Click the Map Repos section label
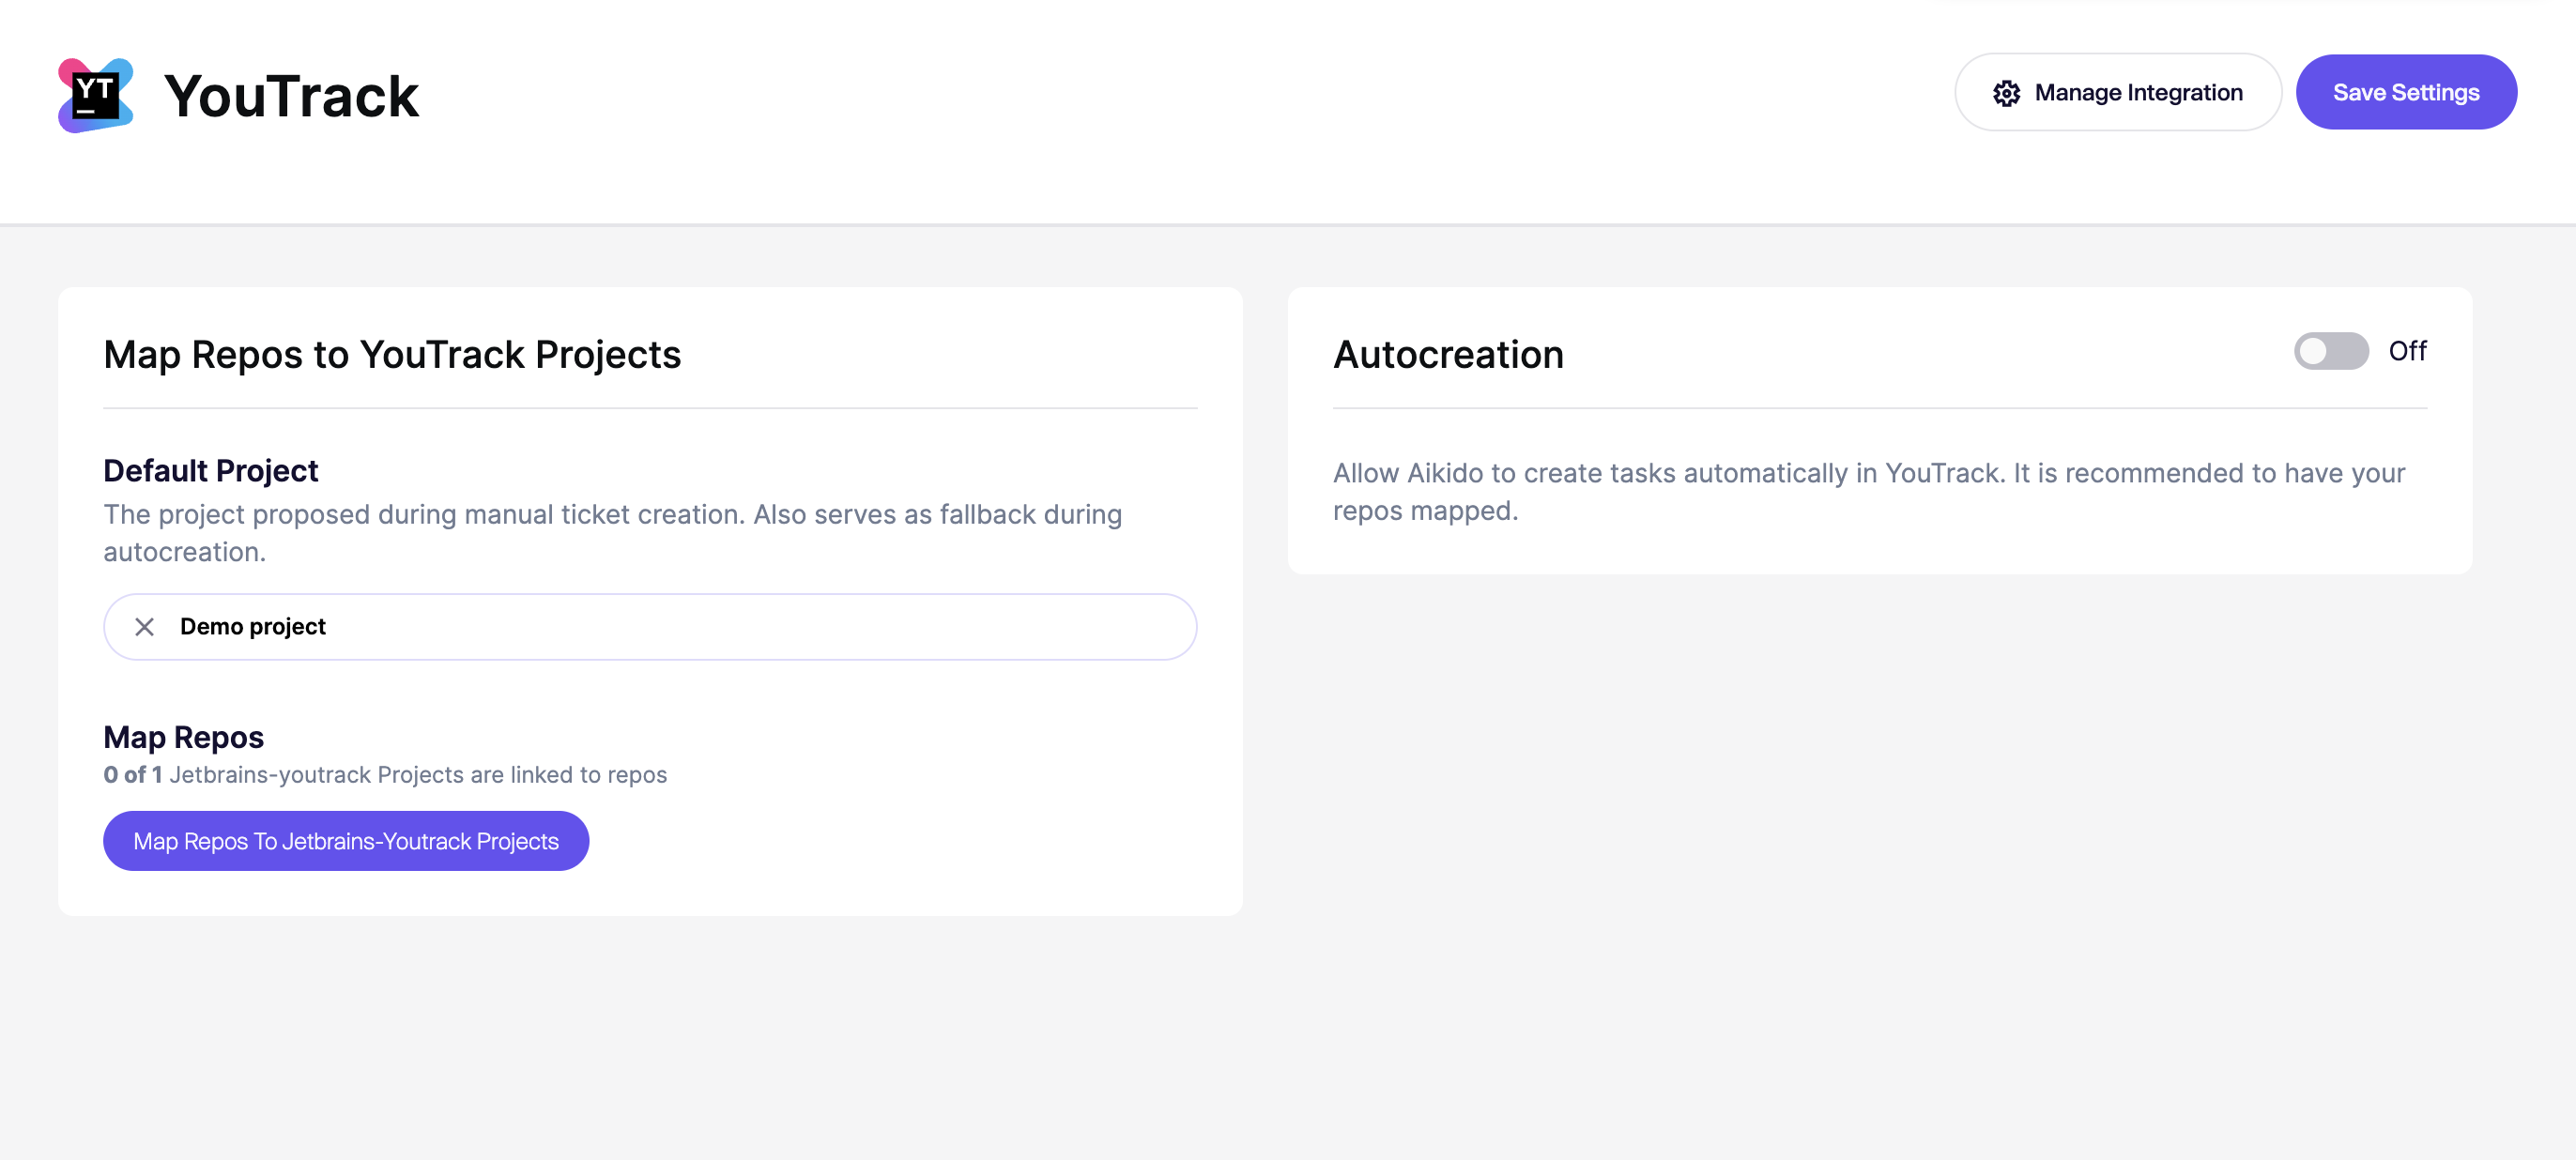The image size is (2576, 1160). coord(184,737)
